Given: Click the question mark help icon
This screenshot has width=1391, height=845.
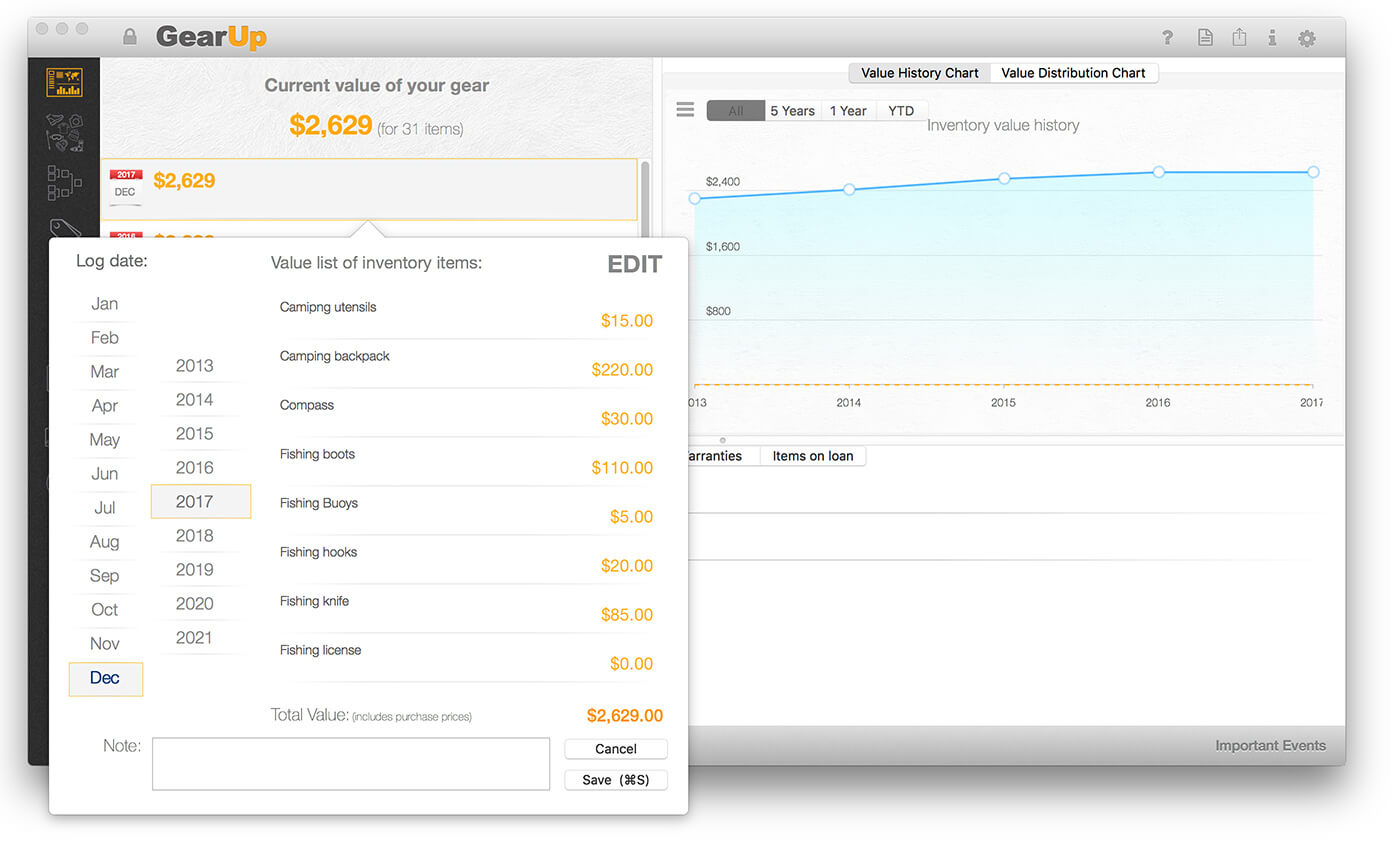Looking at the screenshot, I should [1167, 38].
